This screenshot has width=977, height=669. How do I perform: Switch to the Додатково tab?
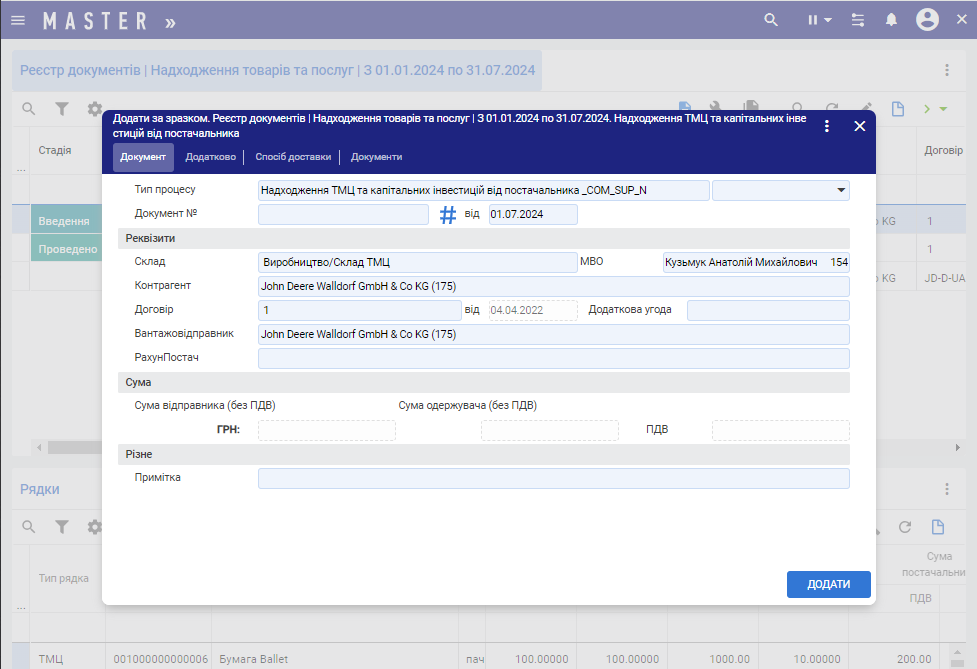(x=210, y=157)
